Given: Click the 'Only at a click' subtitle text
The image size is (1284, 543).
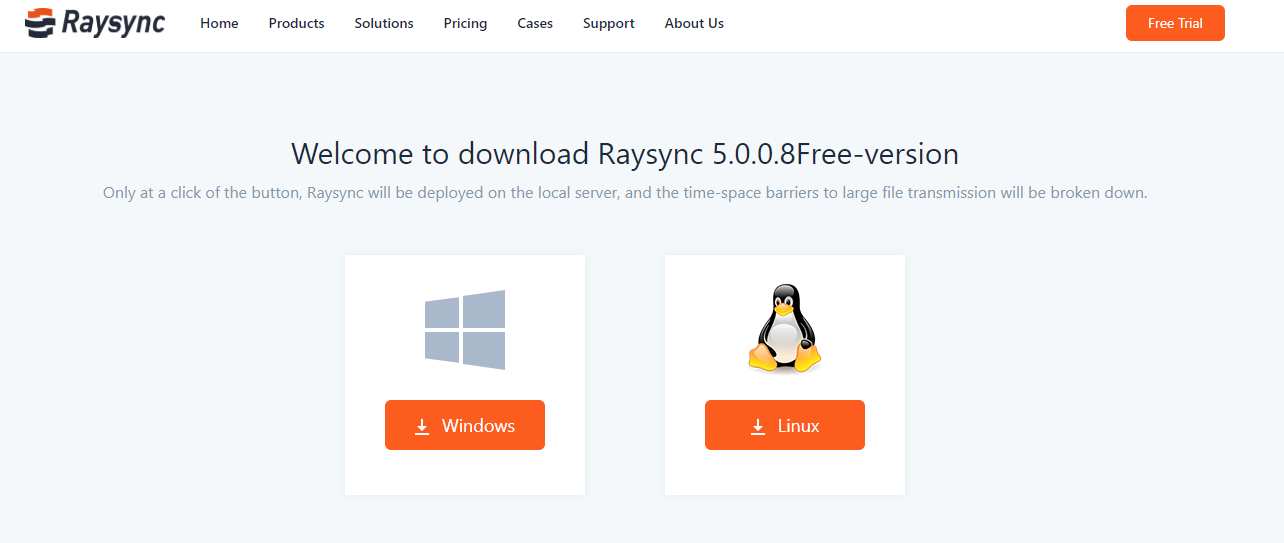Looking at the screenshot, I should (x=625, y=192).
